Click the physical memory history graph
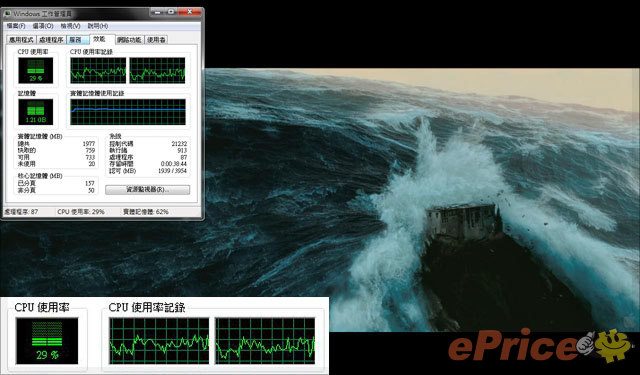This screenshot has height=375, width=640. point(128,112)
